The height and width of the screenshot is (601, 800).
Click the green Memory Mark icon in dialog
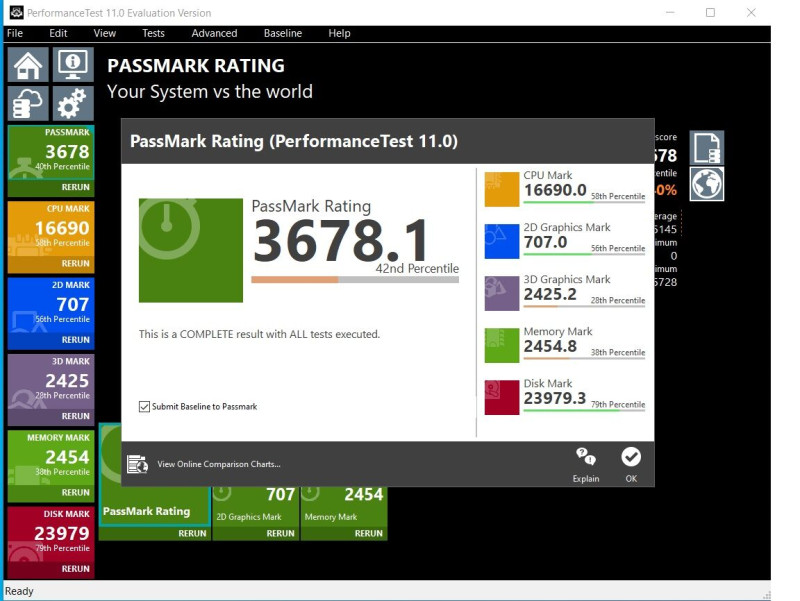(502, 345)
